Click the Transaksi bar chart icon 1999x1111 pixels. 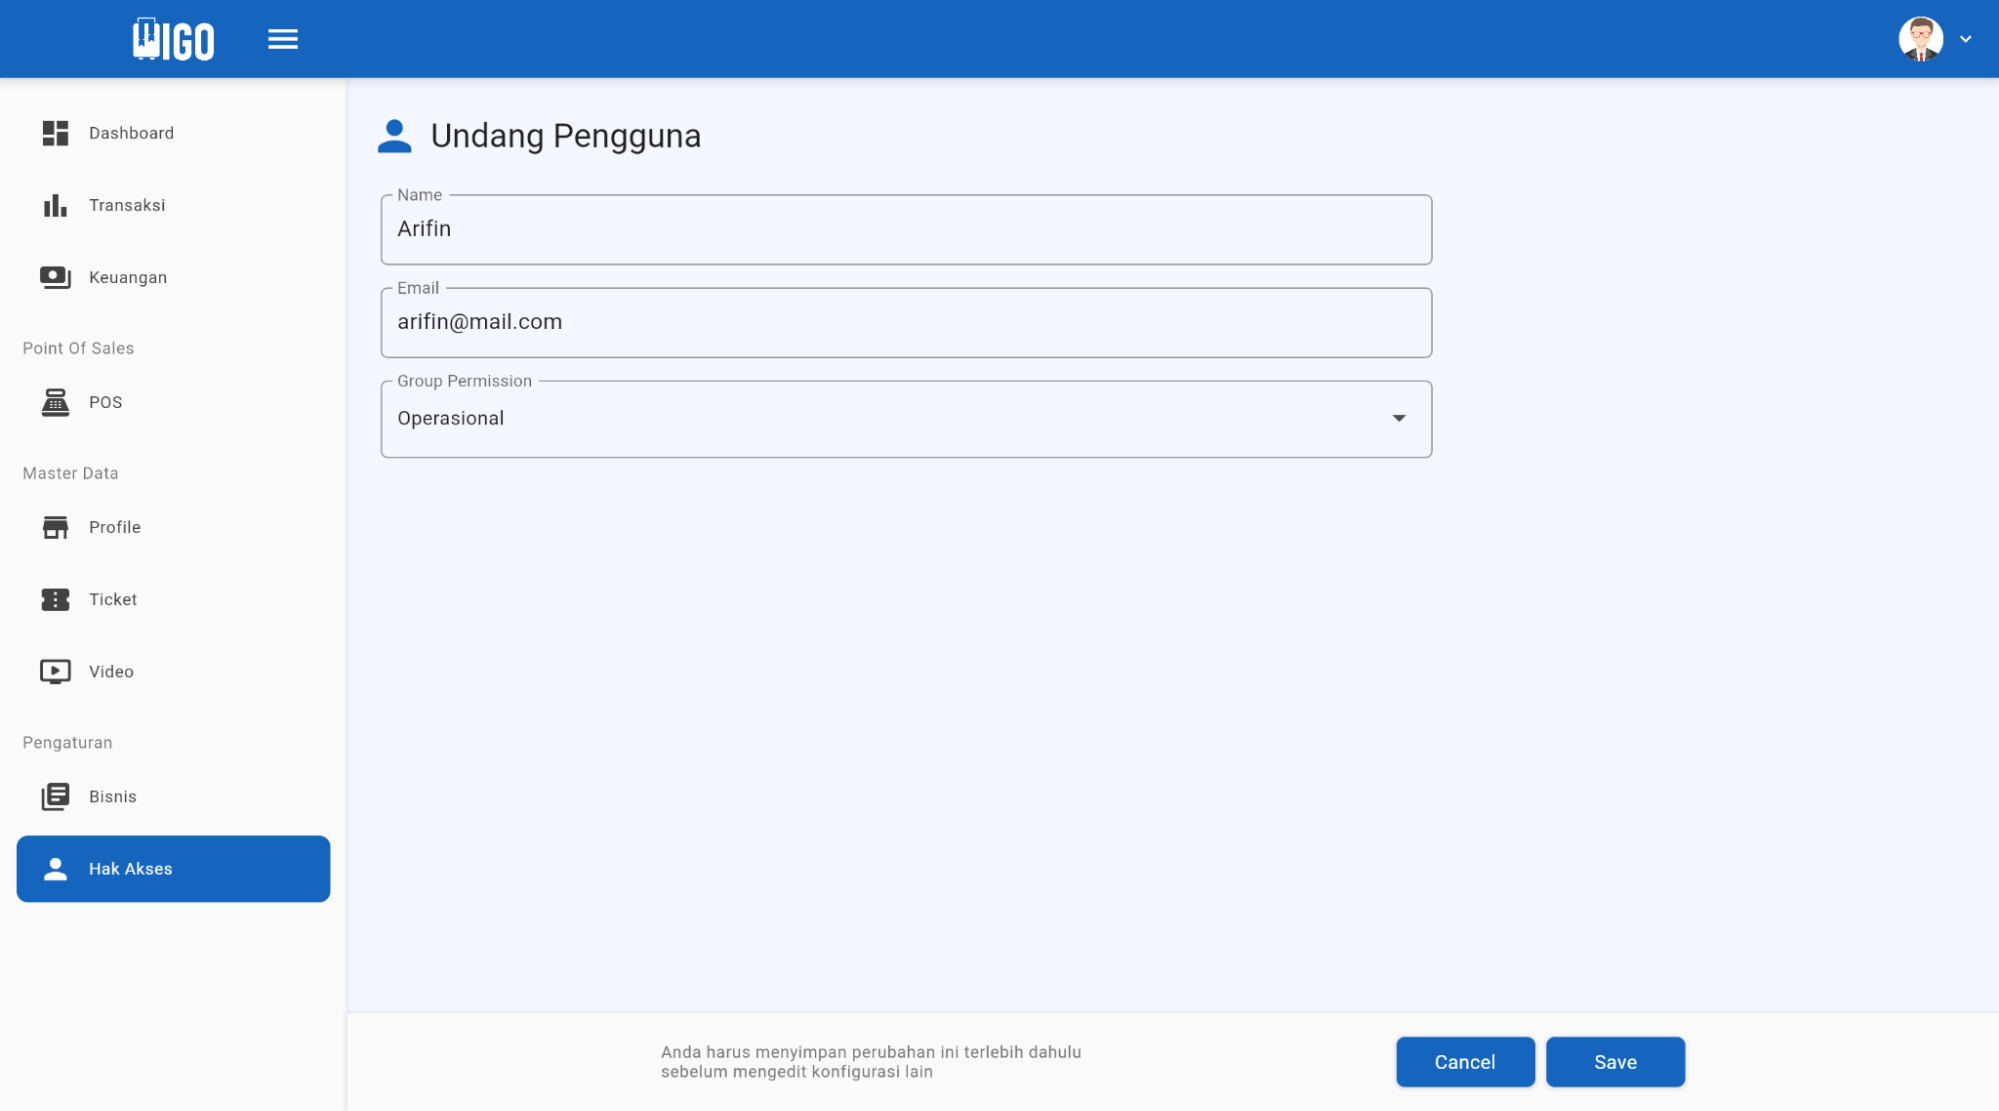(x=55, y=205)
